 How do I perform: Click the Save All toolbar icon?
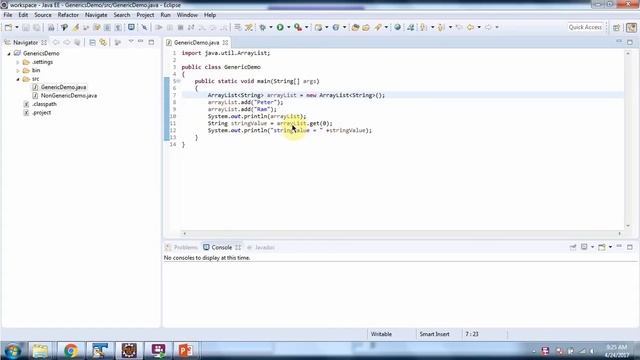[37, 27]
